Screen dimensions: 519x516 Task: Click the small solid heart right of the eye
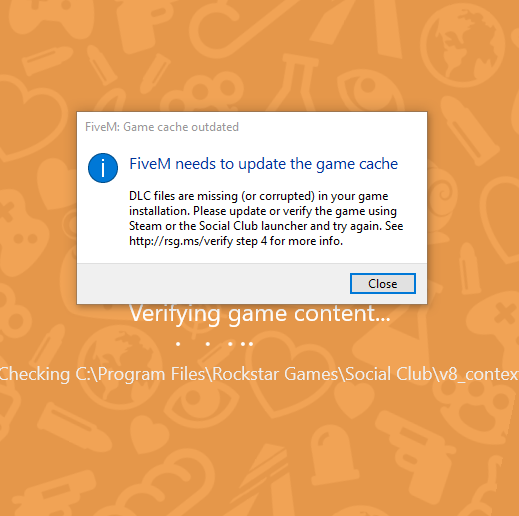click(353, 399)
